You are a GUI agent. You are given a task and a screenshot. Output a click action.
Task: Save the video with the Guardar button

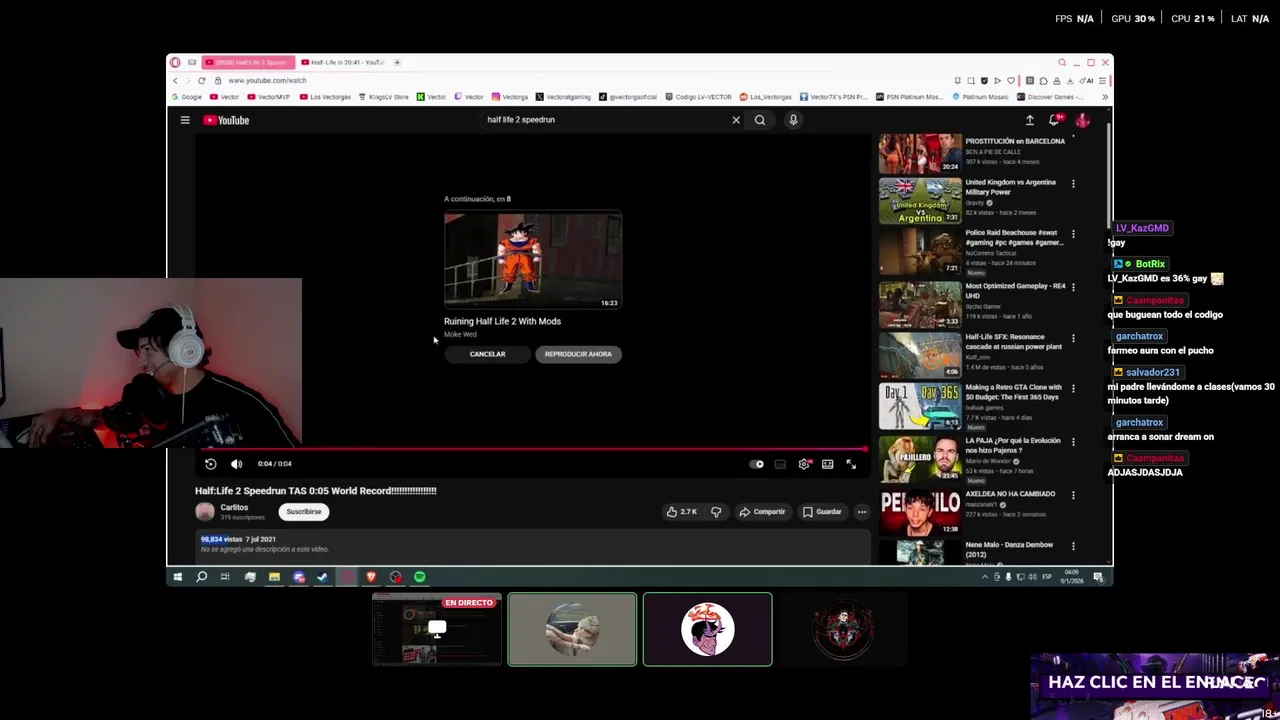822,512
